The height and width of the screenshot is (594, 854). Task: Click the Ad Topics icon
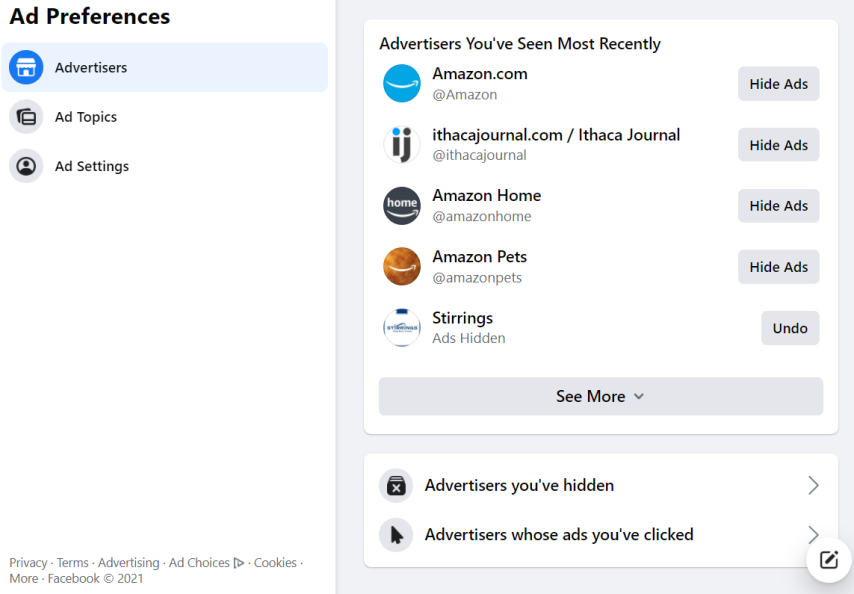pyautogui.click(x=26, y=117)
